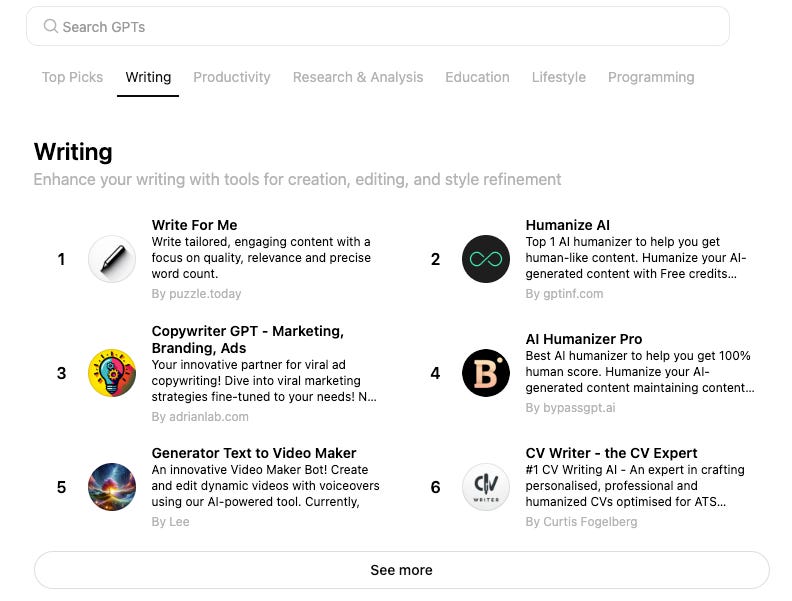
Task: Focus the Search GPTs field
Action: point(378,26)
